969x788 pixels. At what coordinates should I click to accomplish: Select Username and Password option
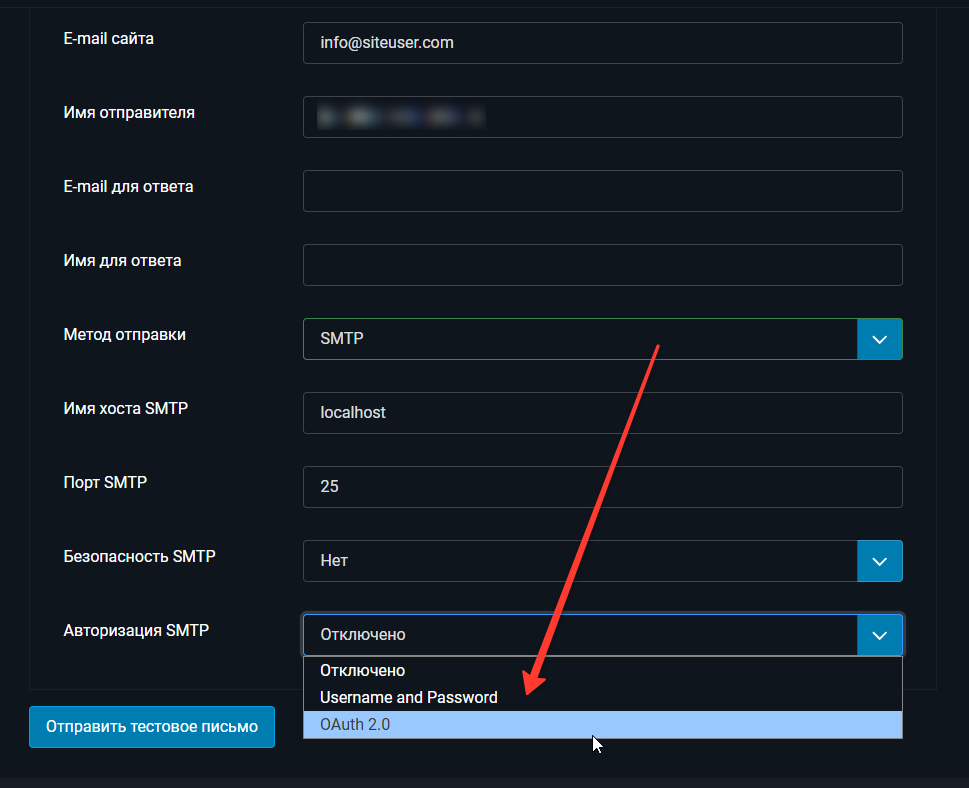[x=603, y=698]
